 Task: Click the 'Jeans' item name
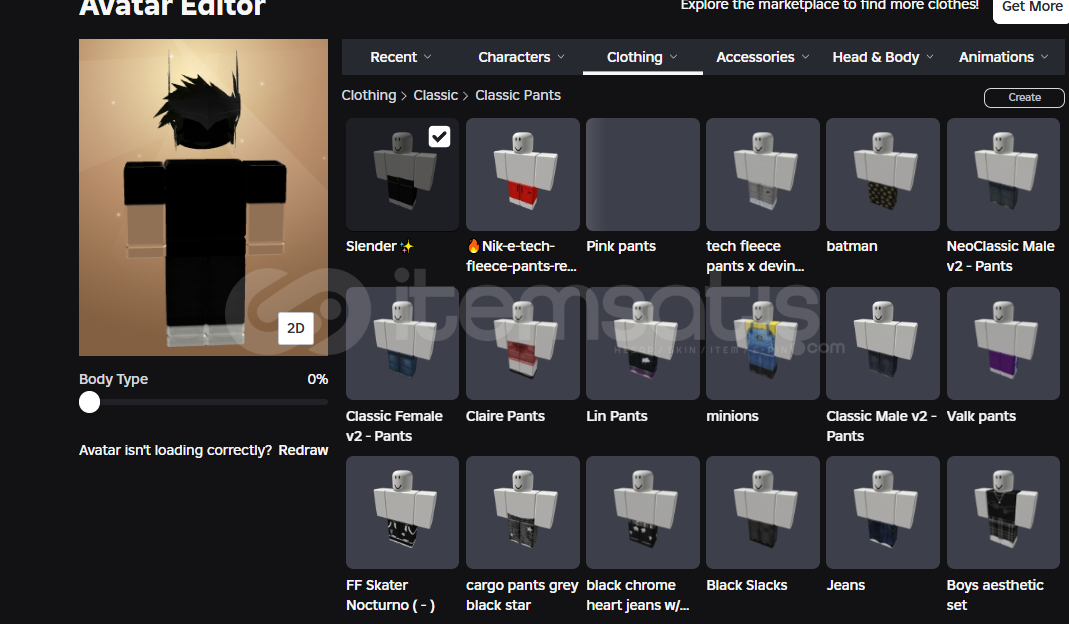(845, 585)
